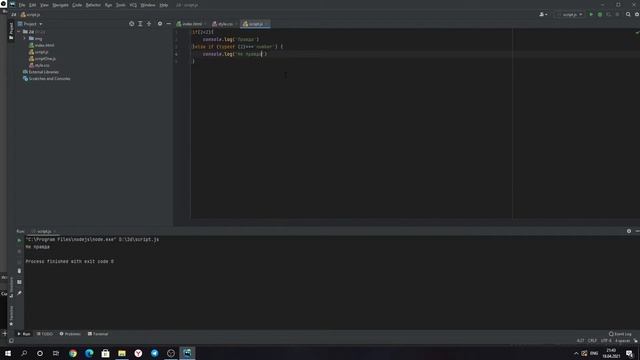Click the Run with Coverage icon
640x360 pixels.
(609, 15)
